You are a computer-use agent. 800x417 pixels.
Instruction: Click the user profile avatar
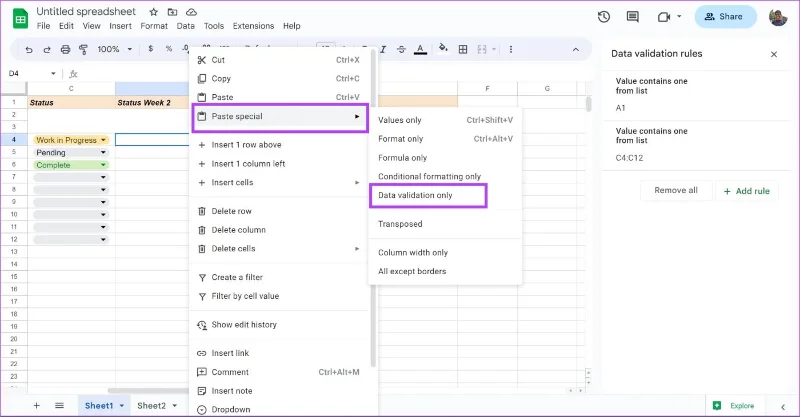(778, 17)
